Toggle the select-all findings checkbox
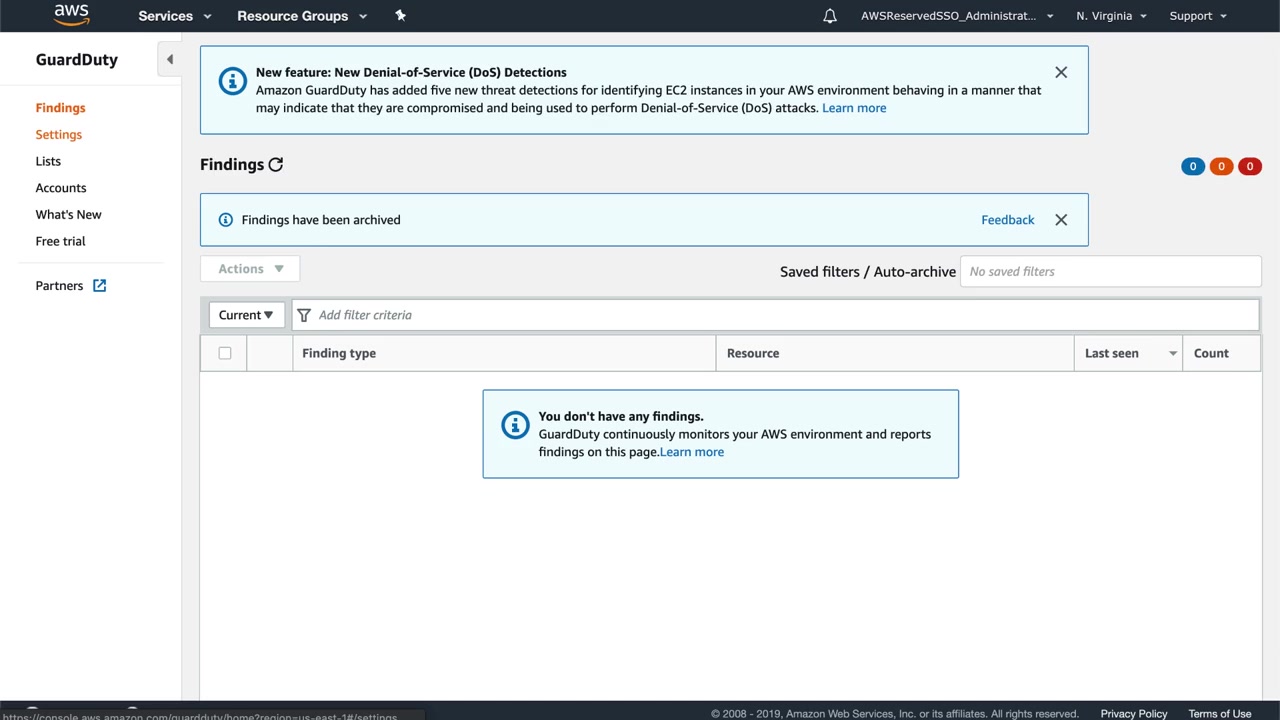Image resolution: width=1280 pixels, height=720 pixels. pyautogui.click(x=225, y=353)
